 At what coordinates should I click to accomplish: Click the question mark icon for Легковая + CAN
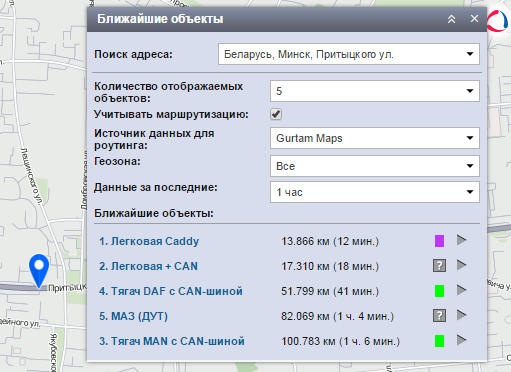pyautogui.click(x=439, y=266)
